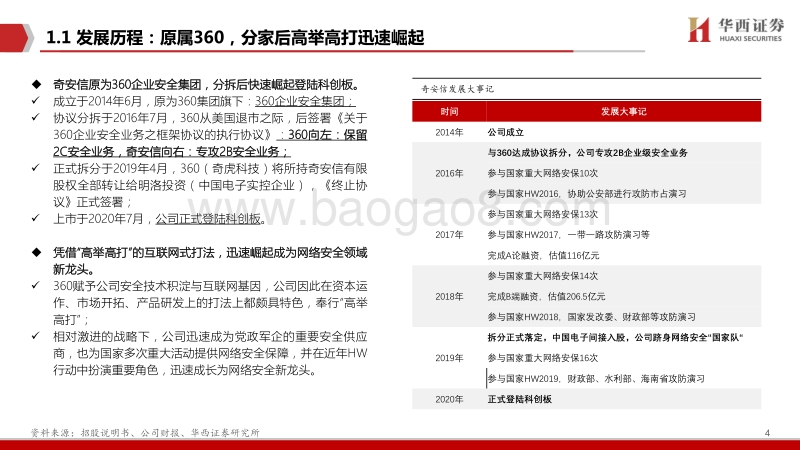Click the "发展大事记" column header

pyautogui.click(x=623, y=111)
